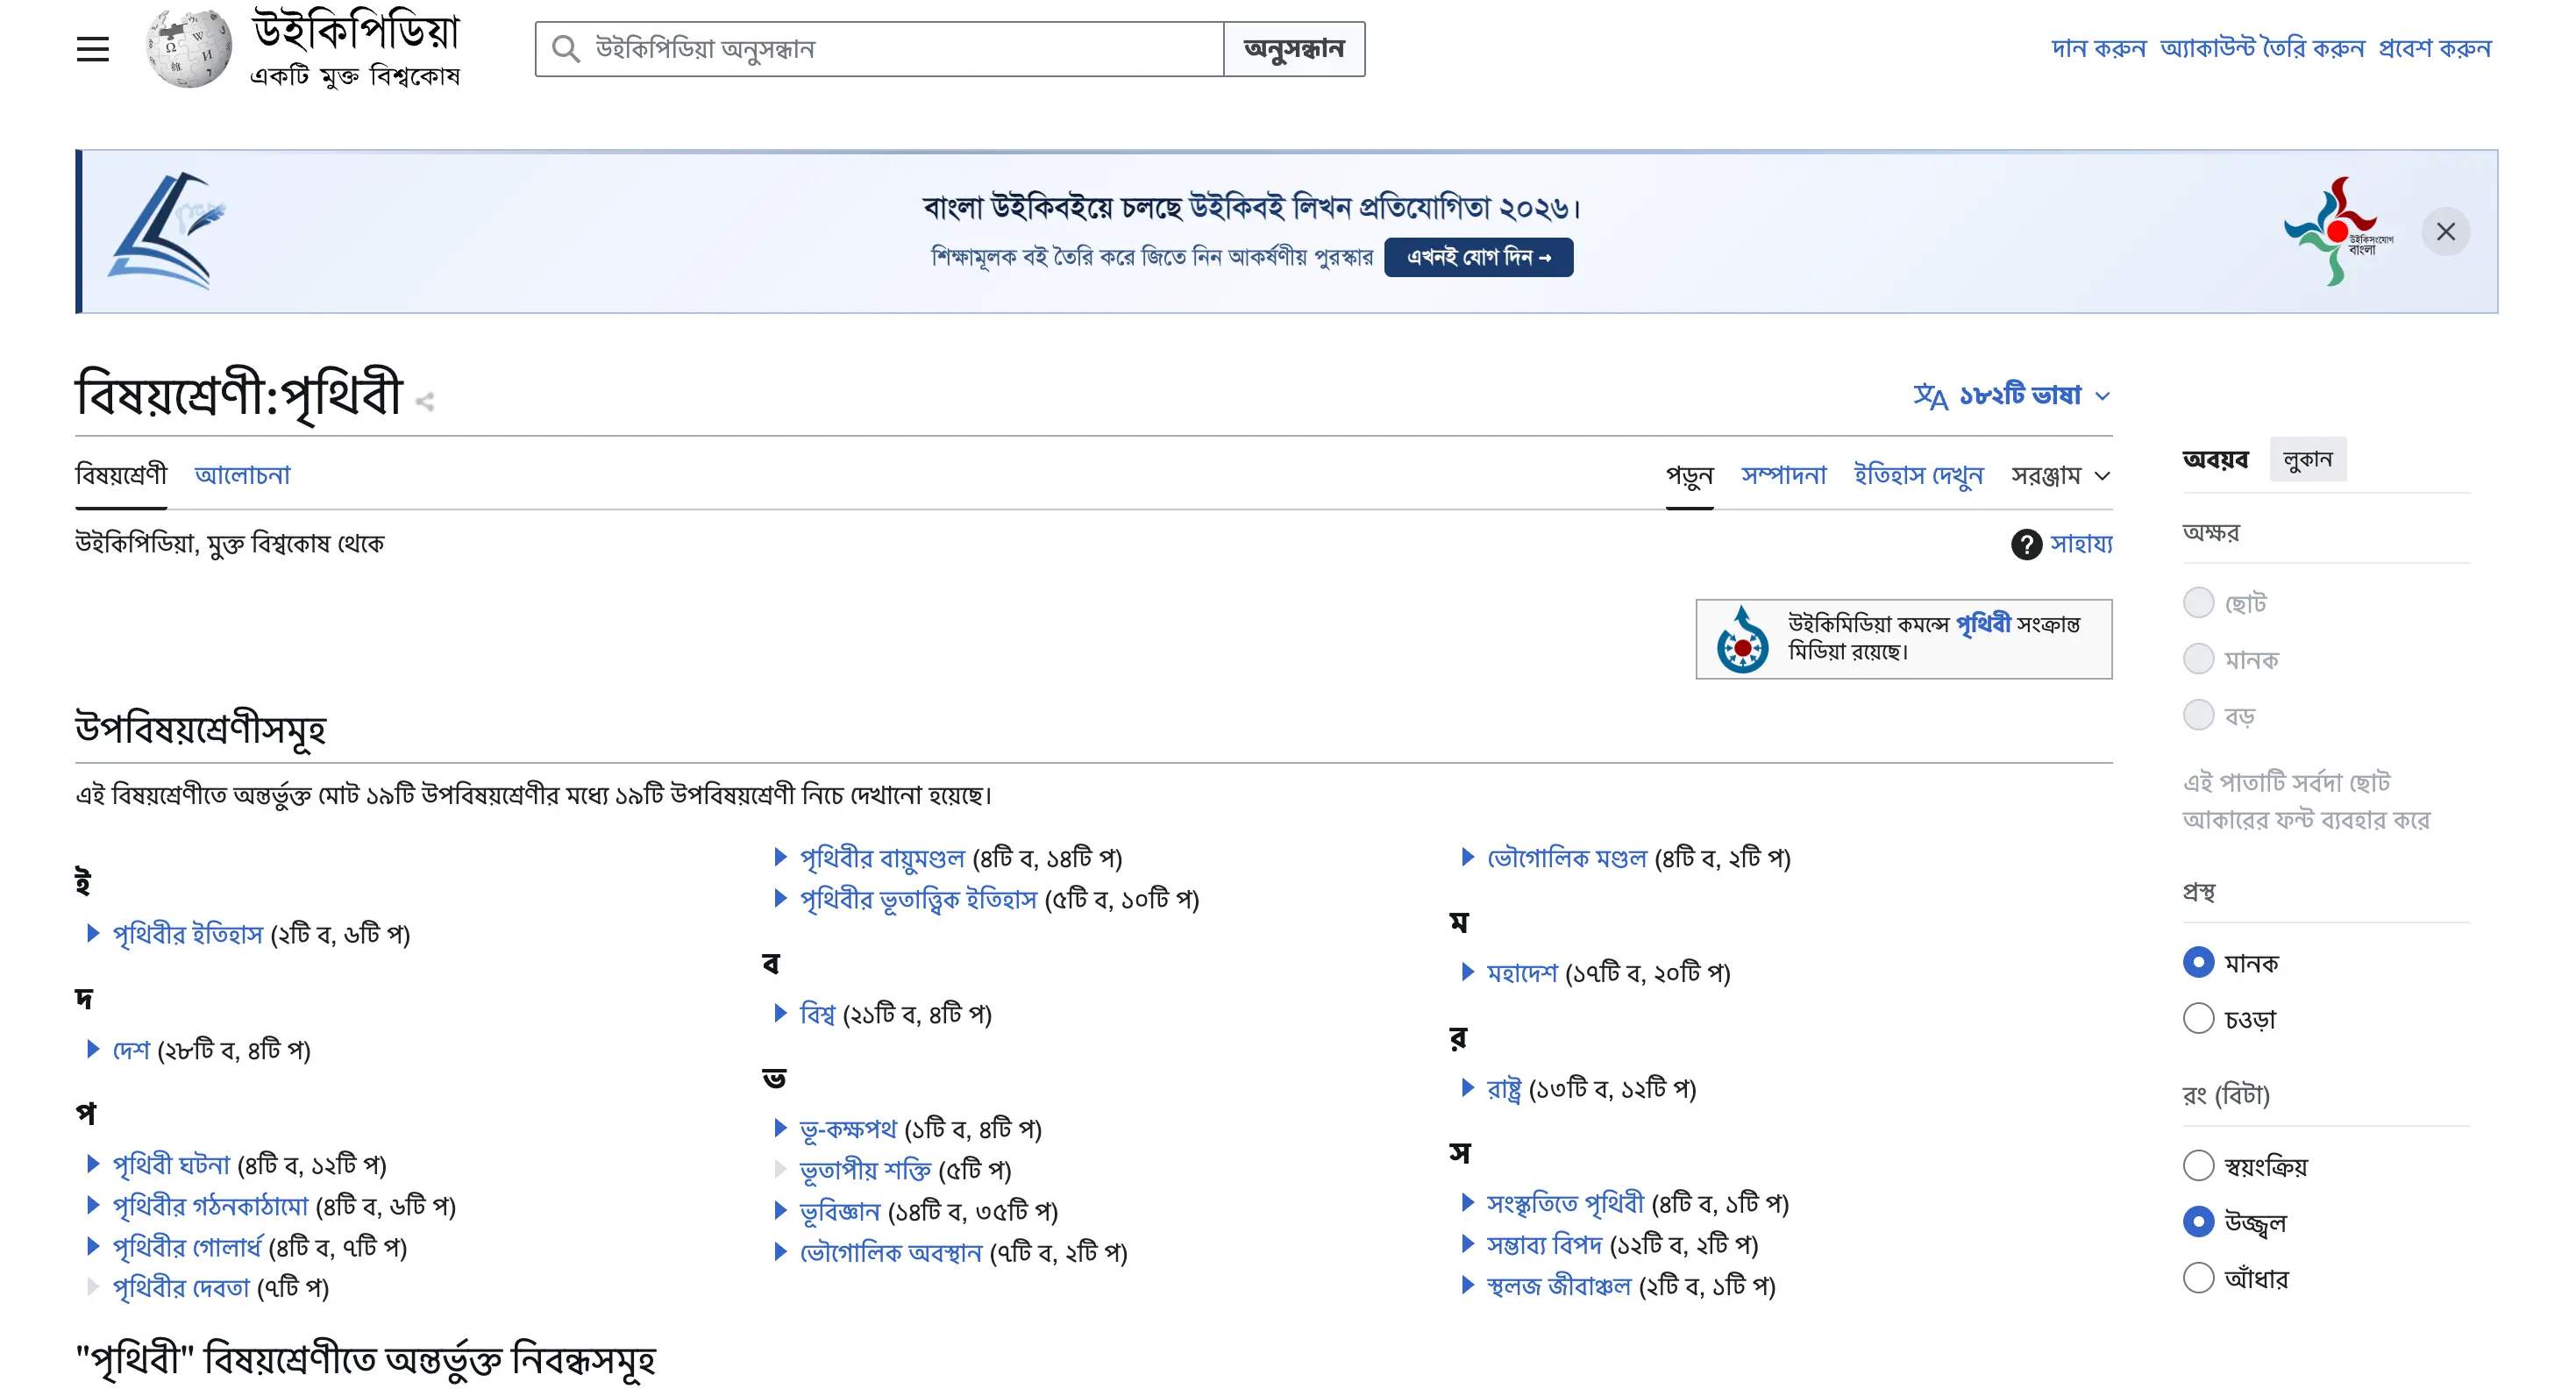
Task: Select light color mode উজ্জ্বল
Action: click(x=2197, y=1221)
